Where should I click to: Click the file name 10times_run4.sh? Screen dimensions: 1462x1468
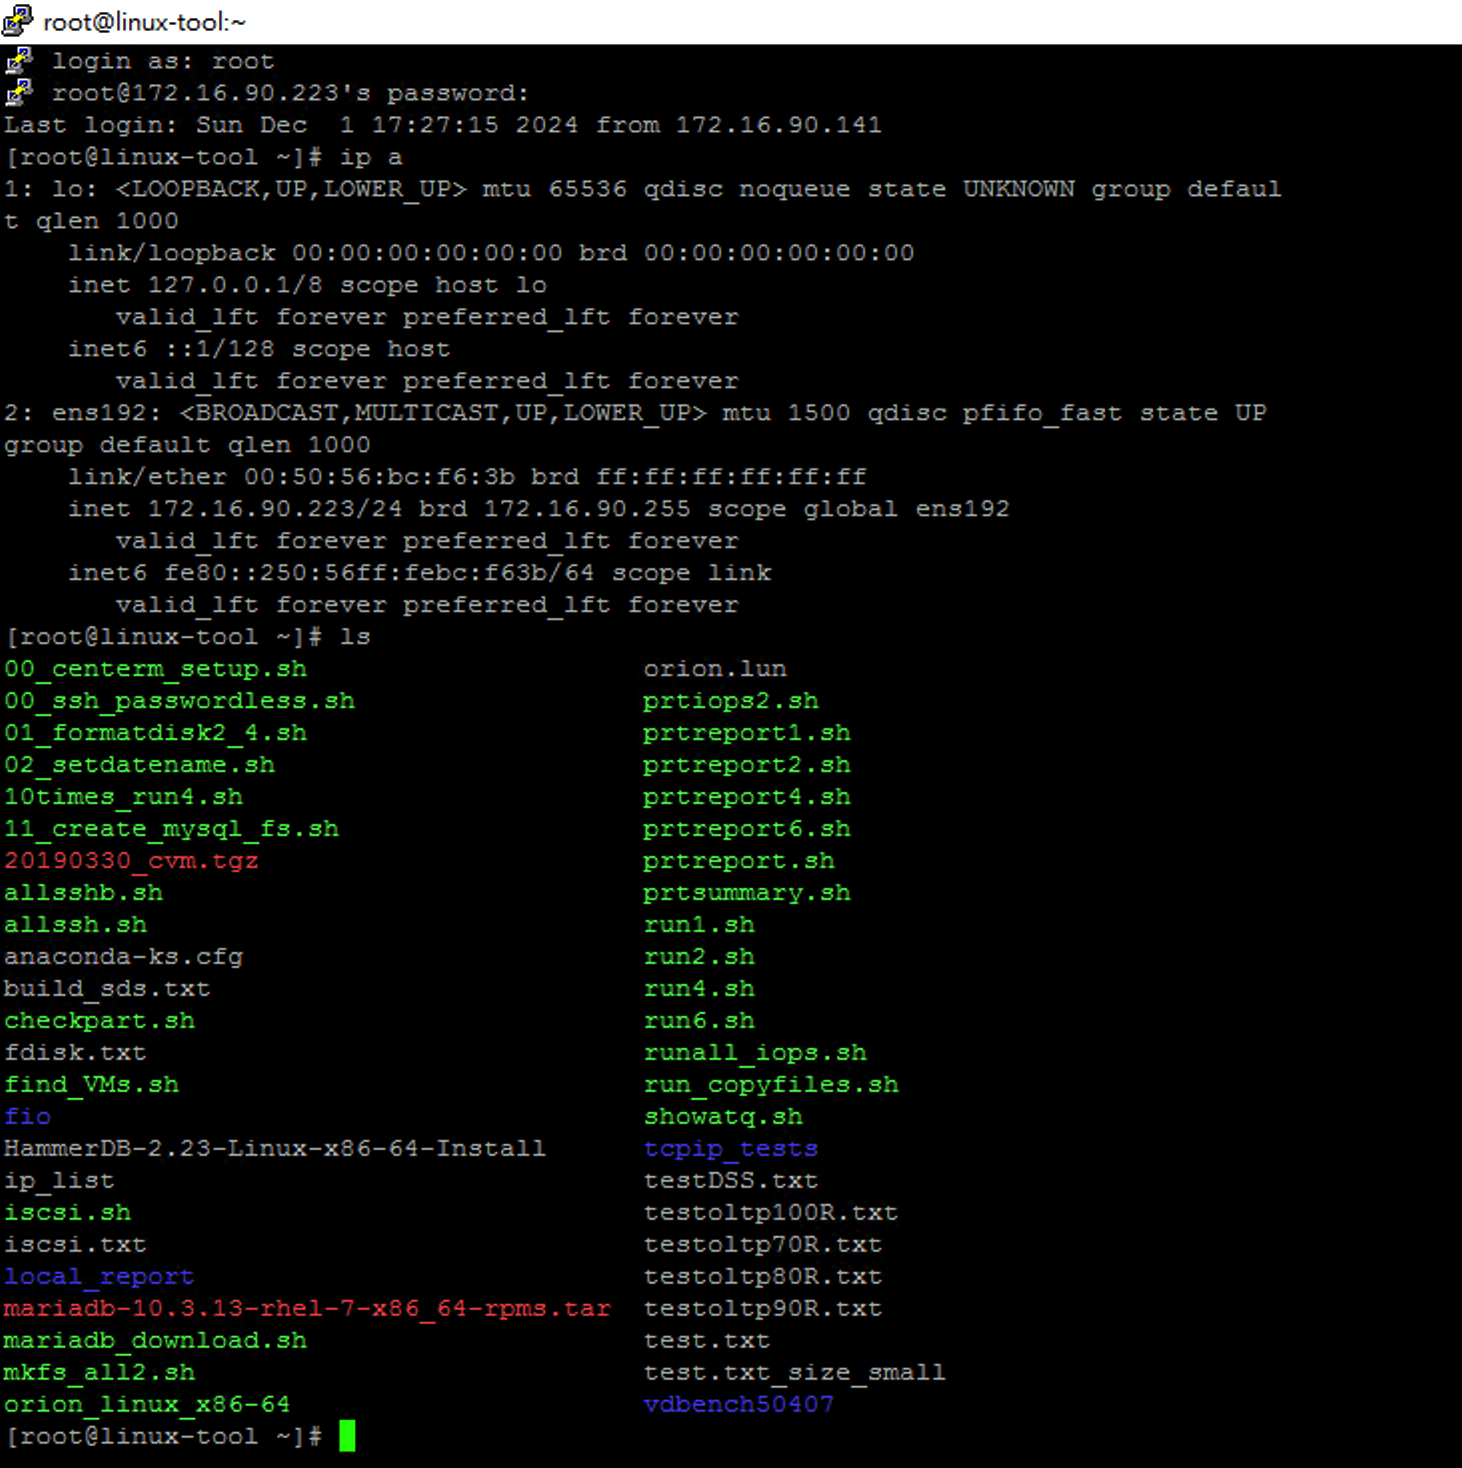pos(123,797)
